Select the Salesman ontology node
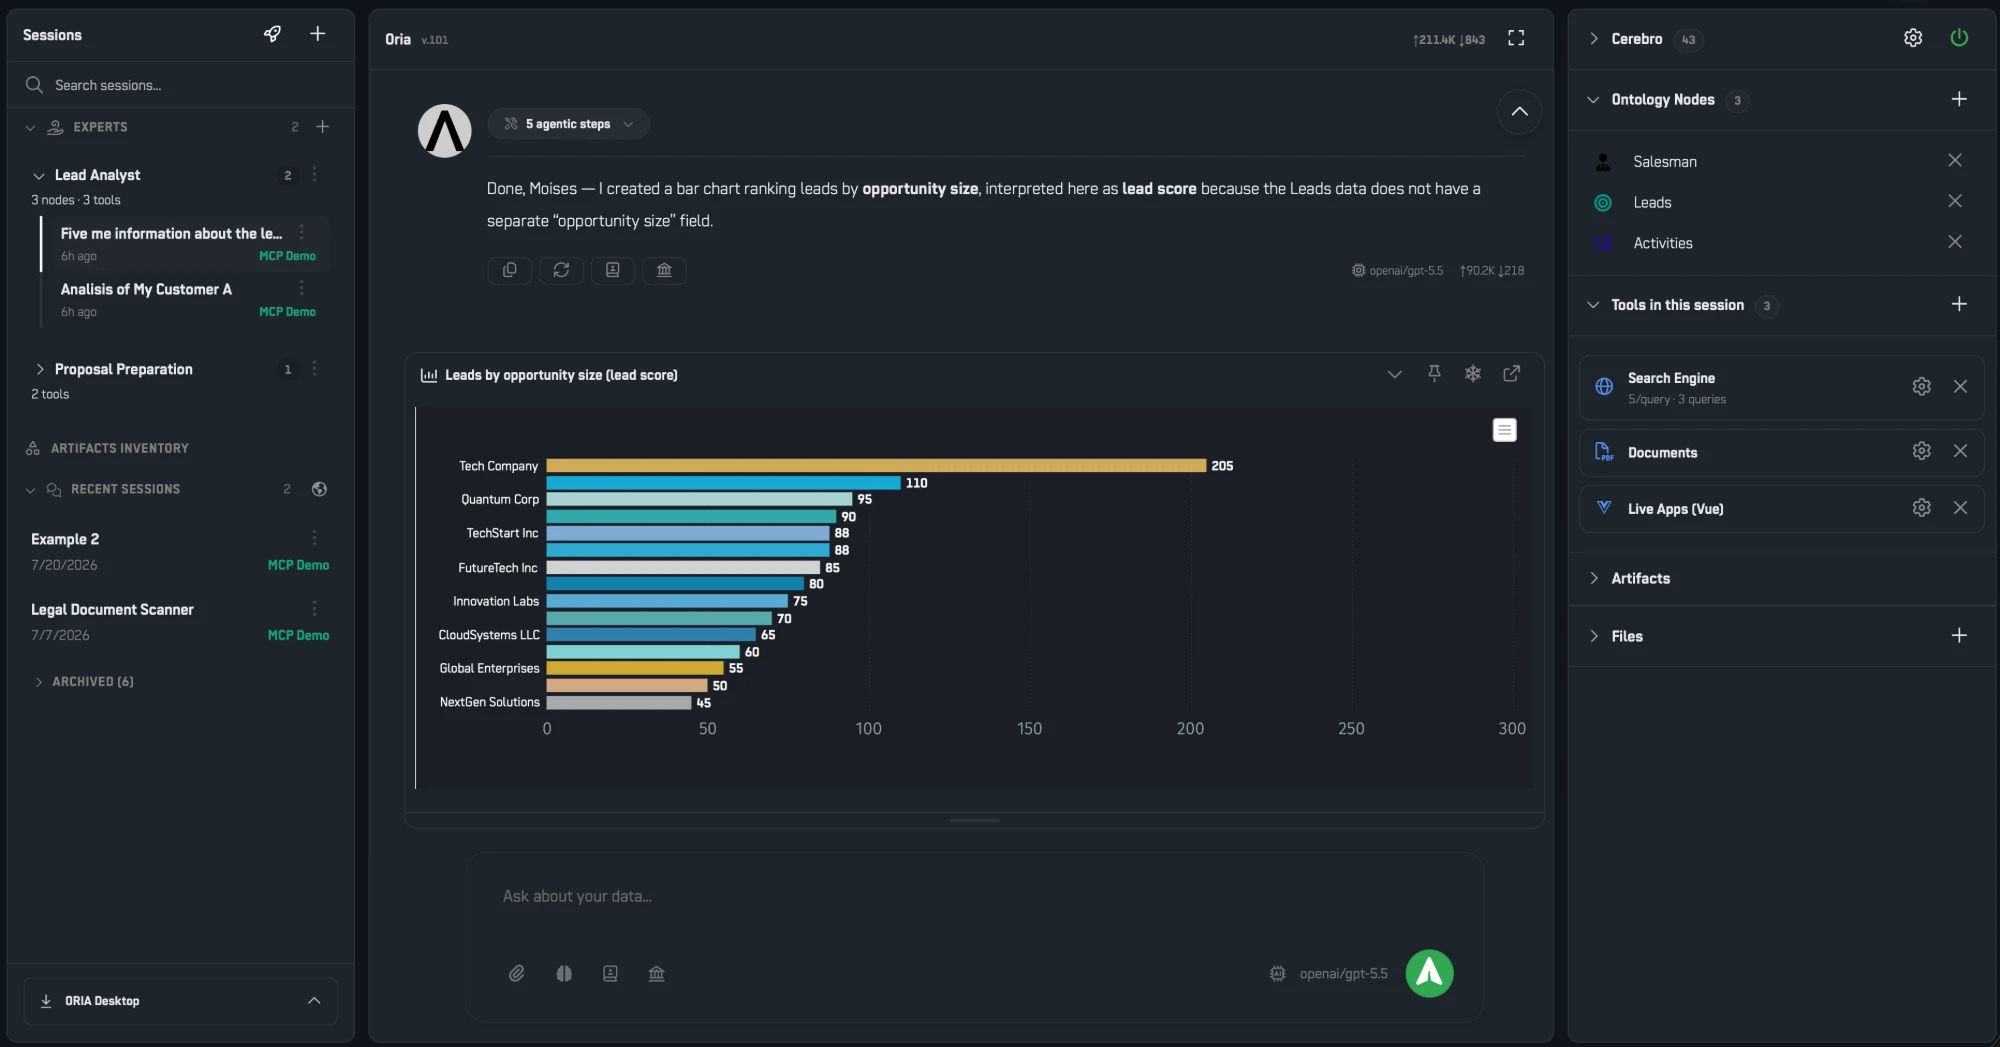This screenshot has width=2000, height=1047. (1664, 161)
